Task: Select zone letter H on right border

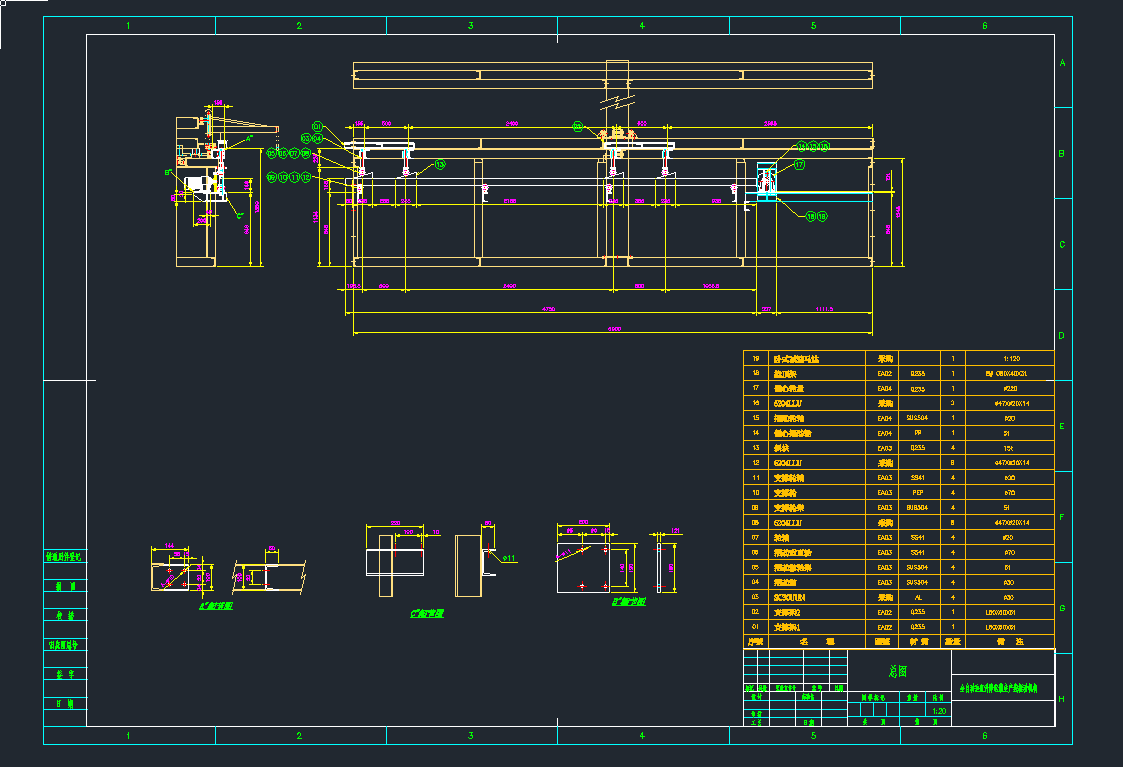Action: click(1063, 699)
